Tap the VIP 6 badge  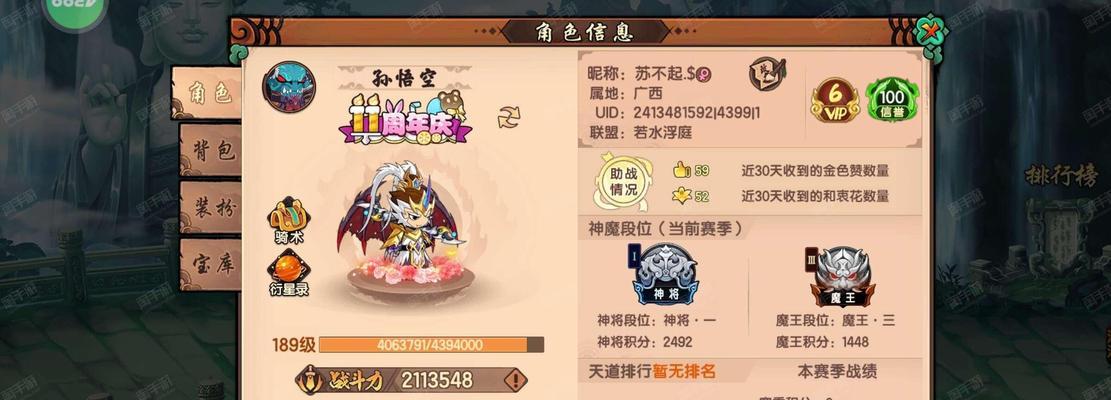tap(836, 101)
